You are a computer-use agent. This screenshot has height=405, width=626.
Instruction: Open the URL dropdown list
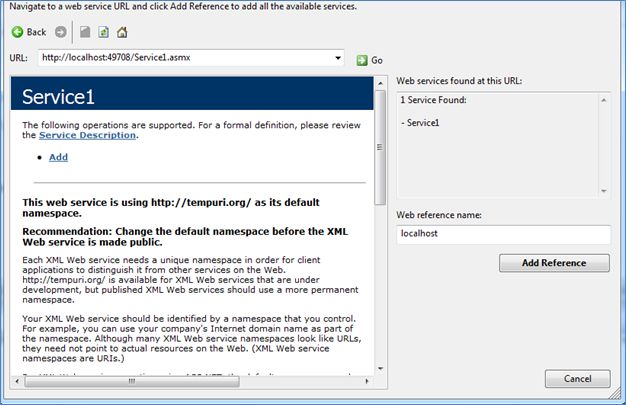[x=338, y=58]
